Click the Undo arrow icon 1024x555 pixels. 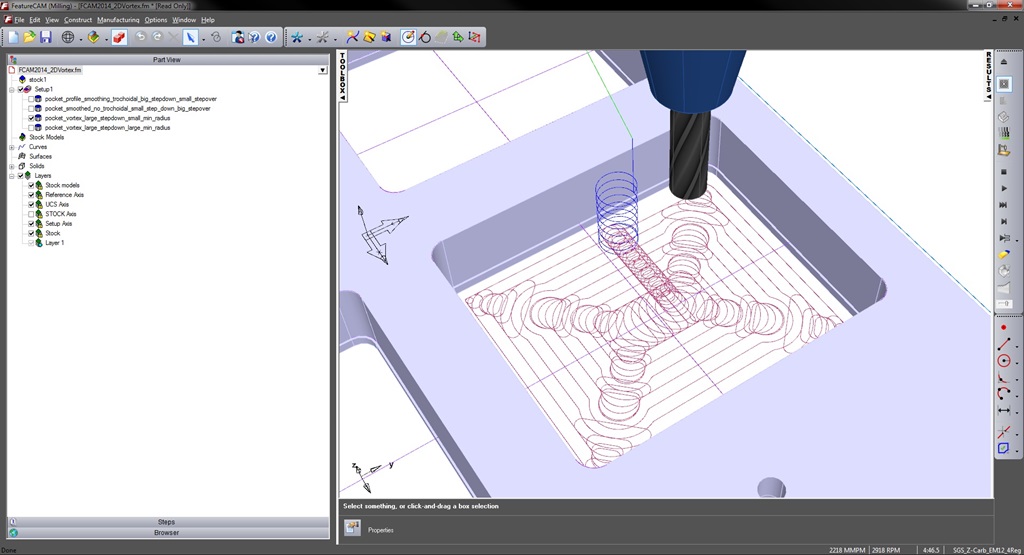pos(140,37)
